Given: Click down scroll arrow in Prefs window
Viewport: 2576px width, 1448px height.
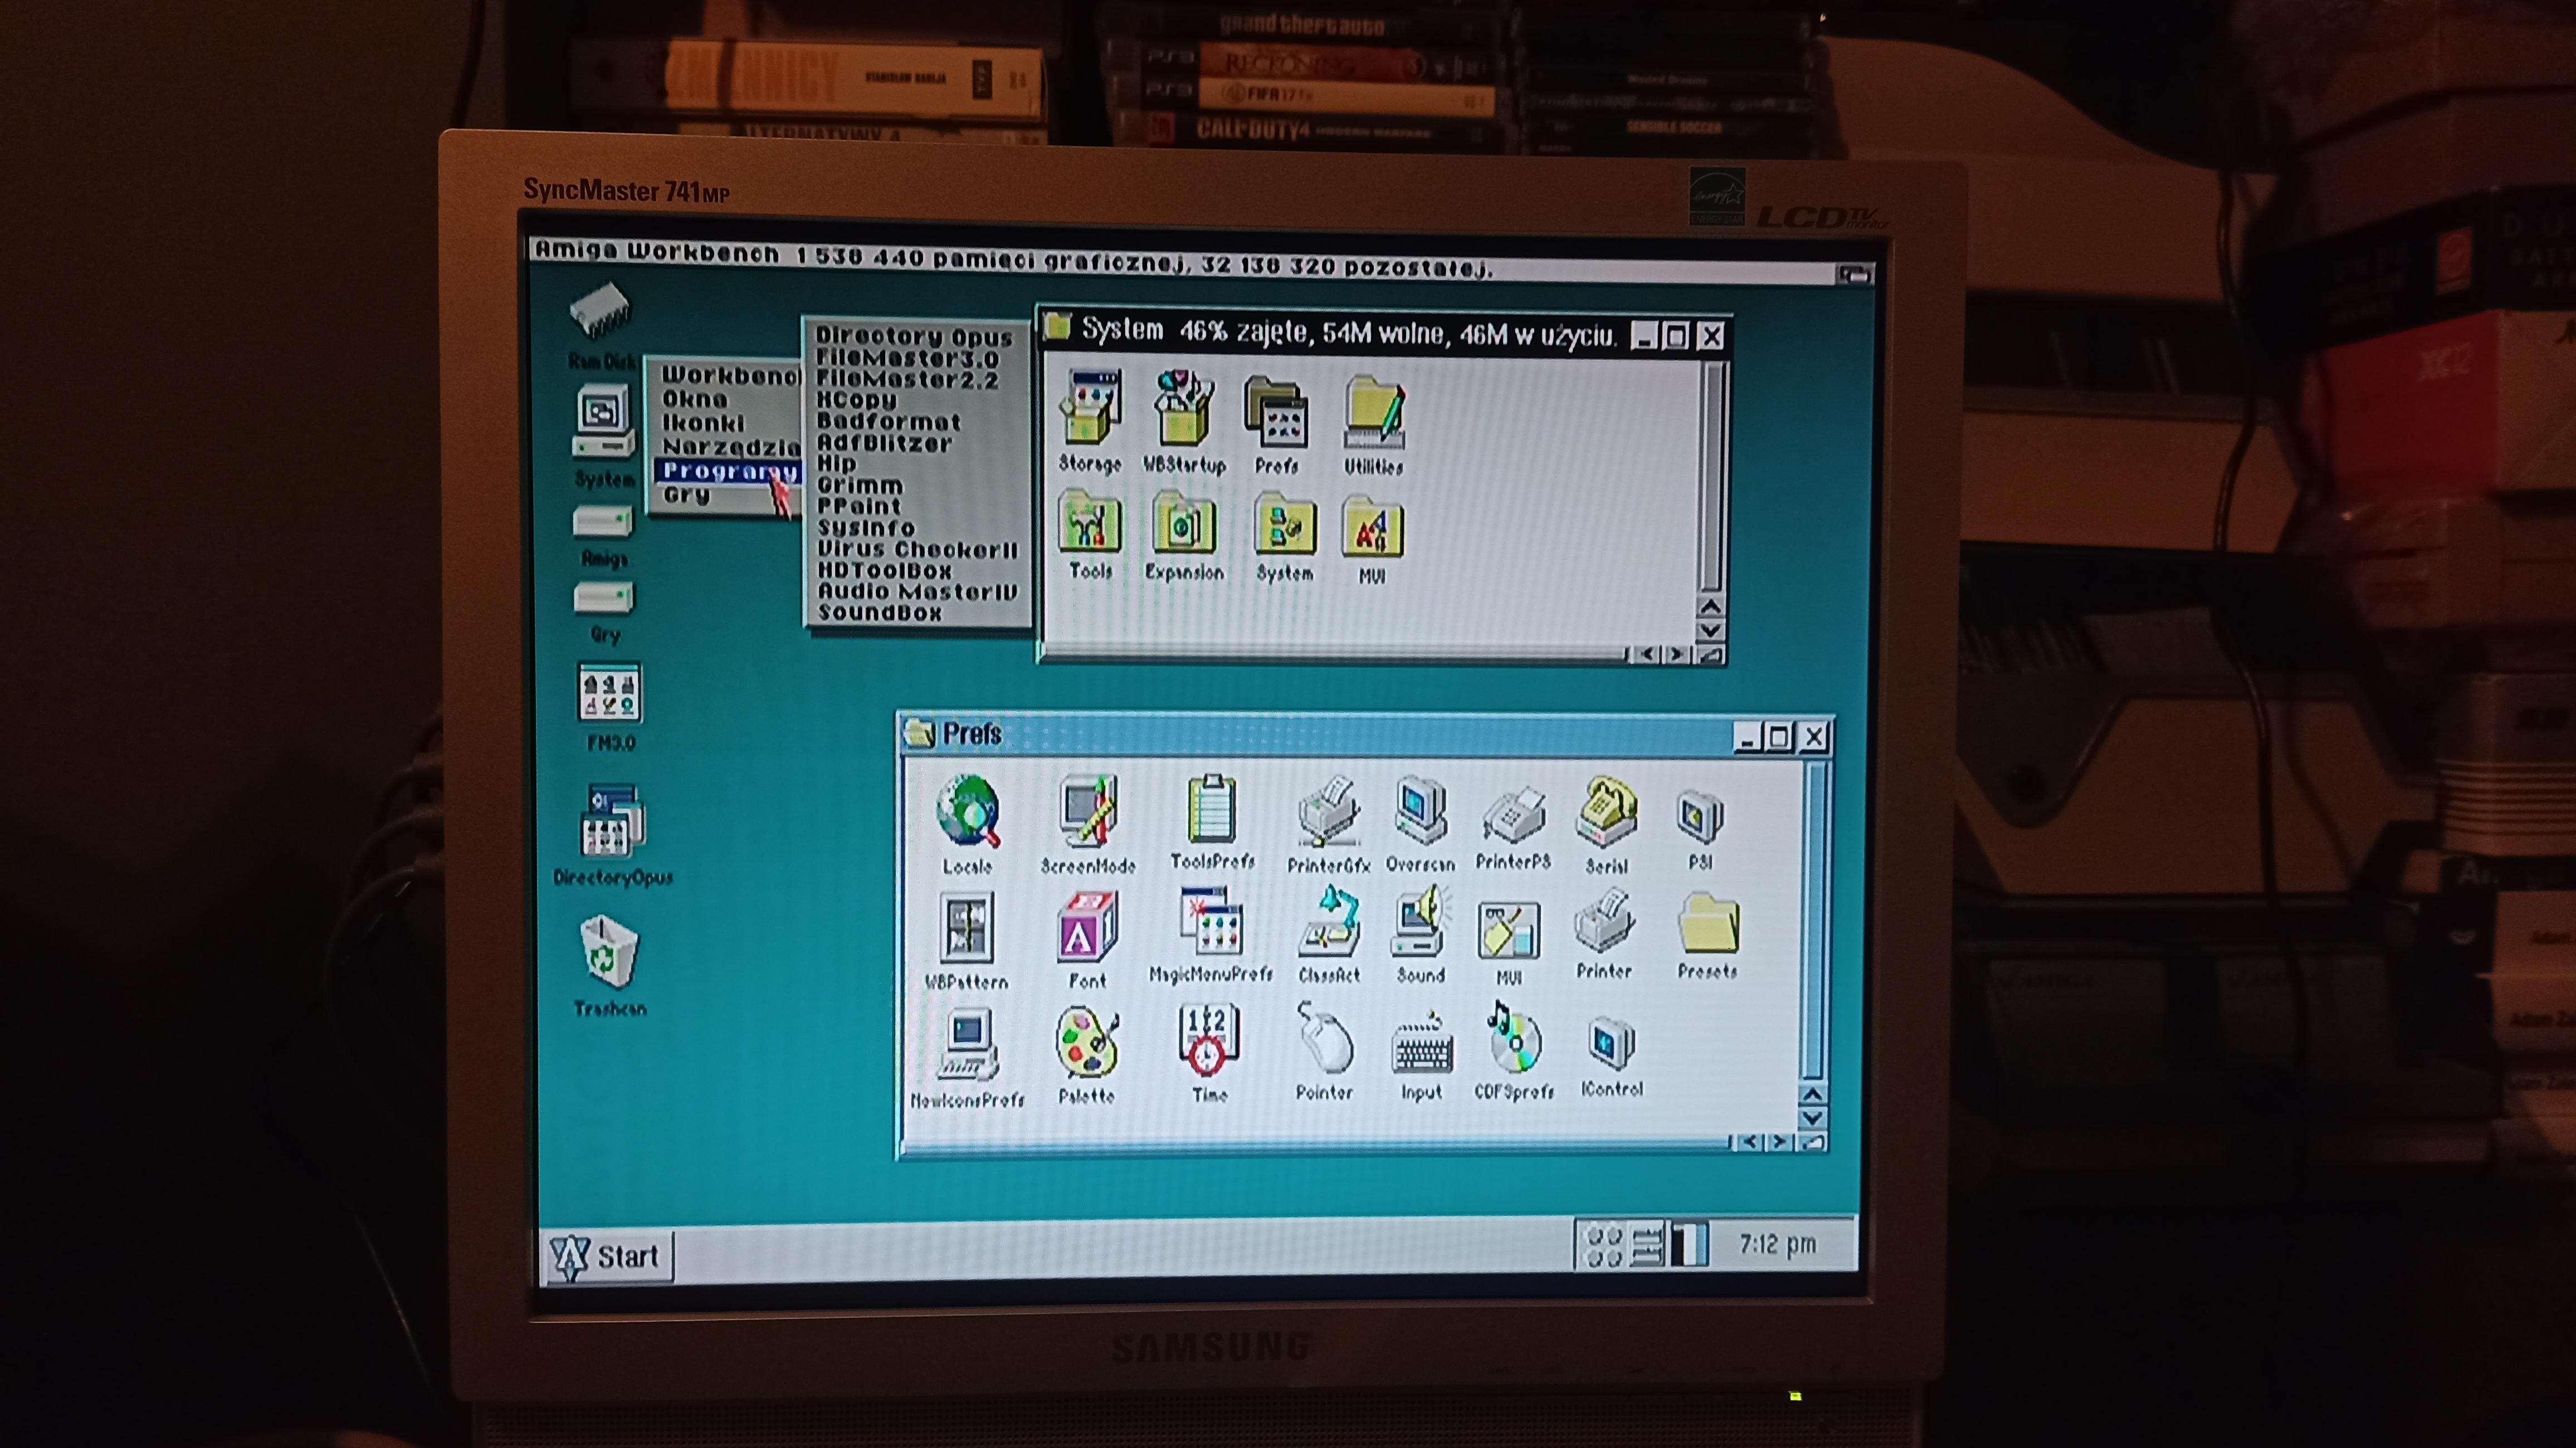Looking at the screenshot, I should [x=1812, y=1118].
